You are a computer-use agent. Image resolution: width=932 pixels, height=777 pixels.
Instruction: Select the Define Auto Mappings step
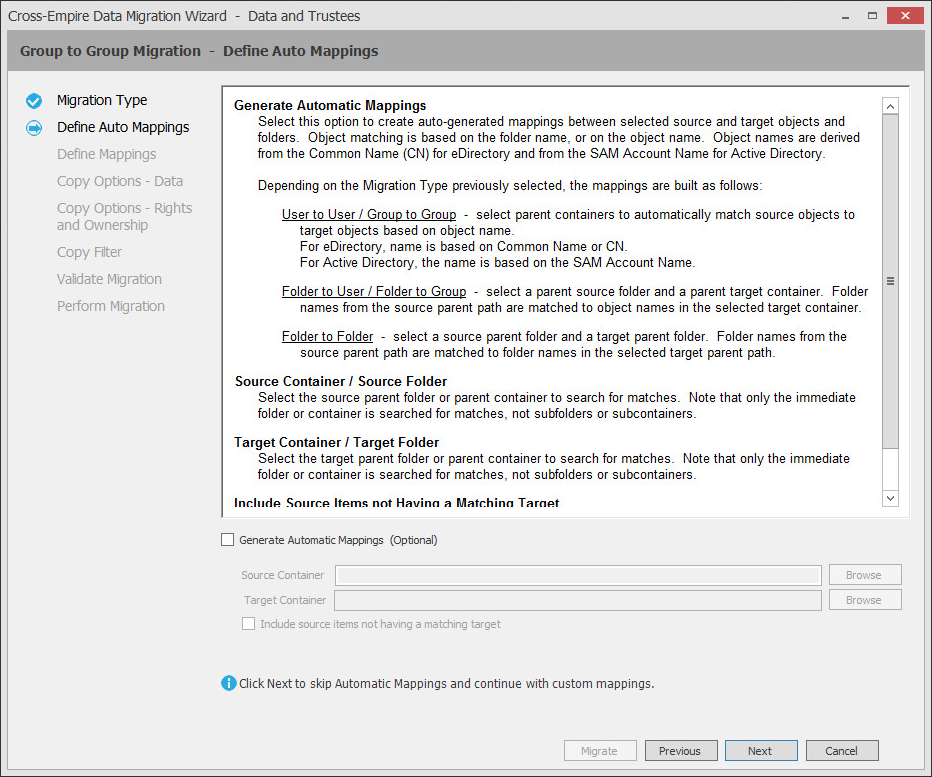pyautogui.click(x=123, y=127)
